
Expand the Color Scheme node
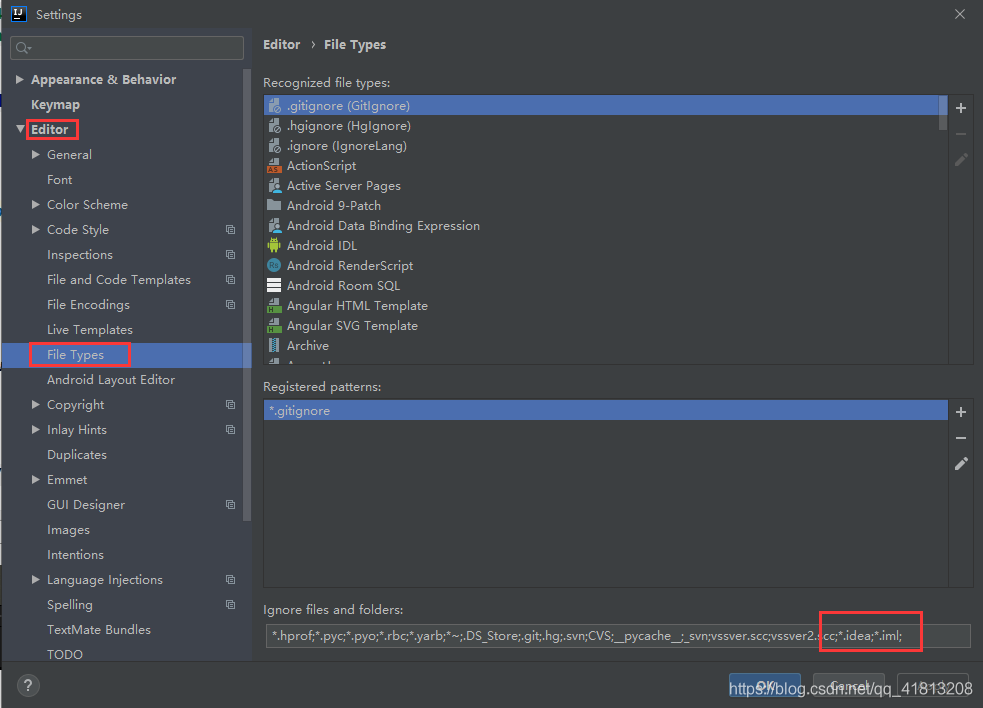(x=36, y=204)
